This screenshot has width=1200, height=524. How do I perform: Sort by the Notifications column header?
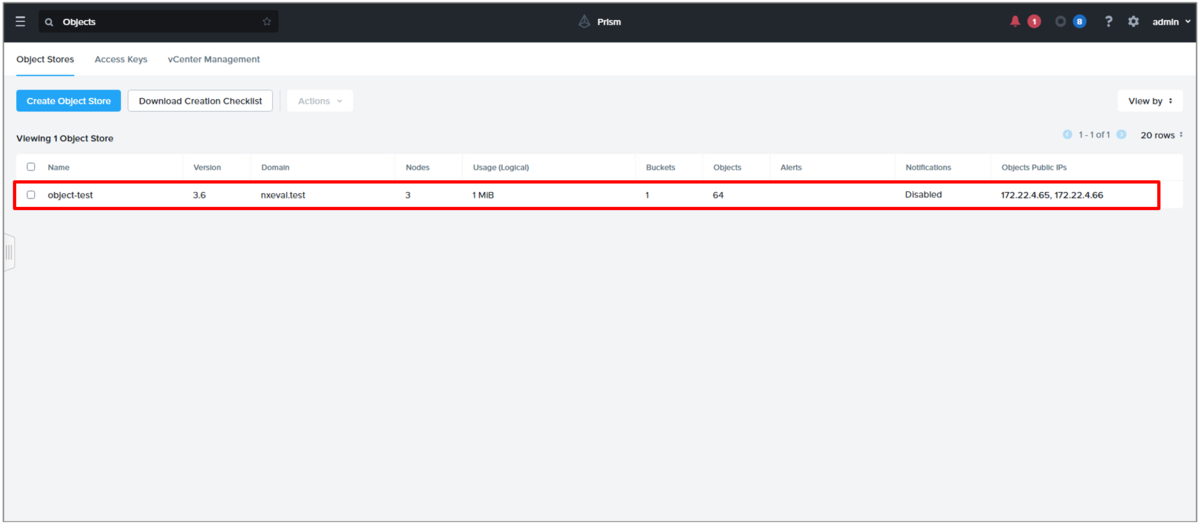(928, 167)
